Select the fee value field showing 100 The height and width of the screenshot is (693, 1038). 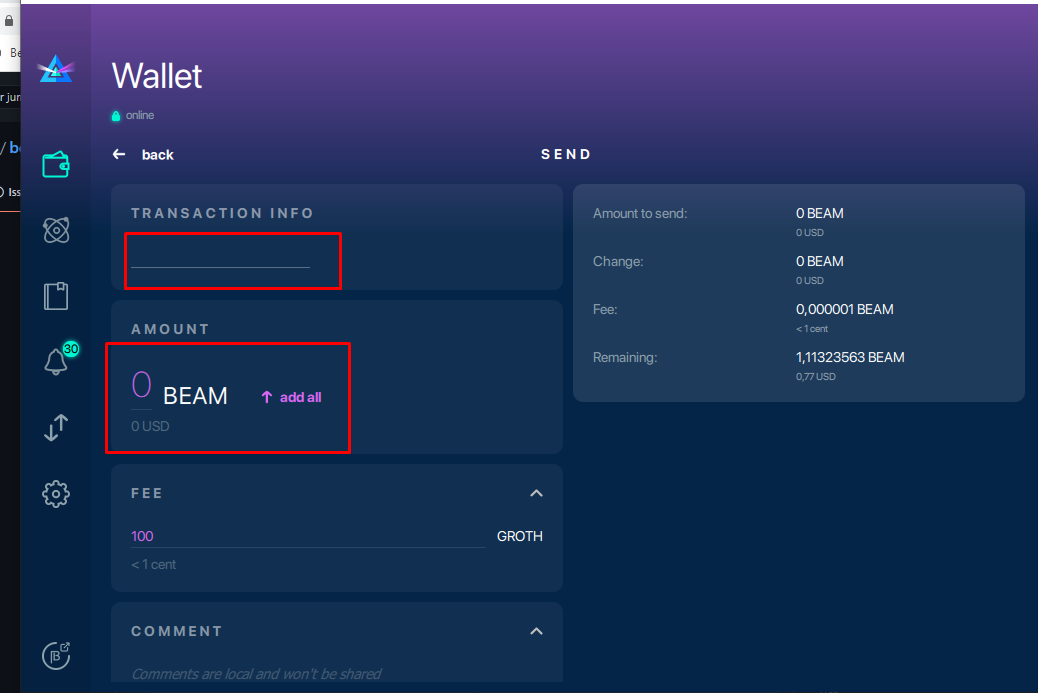tap(142, 536)
